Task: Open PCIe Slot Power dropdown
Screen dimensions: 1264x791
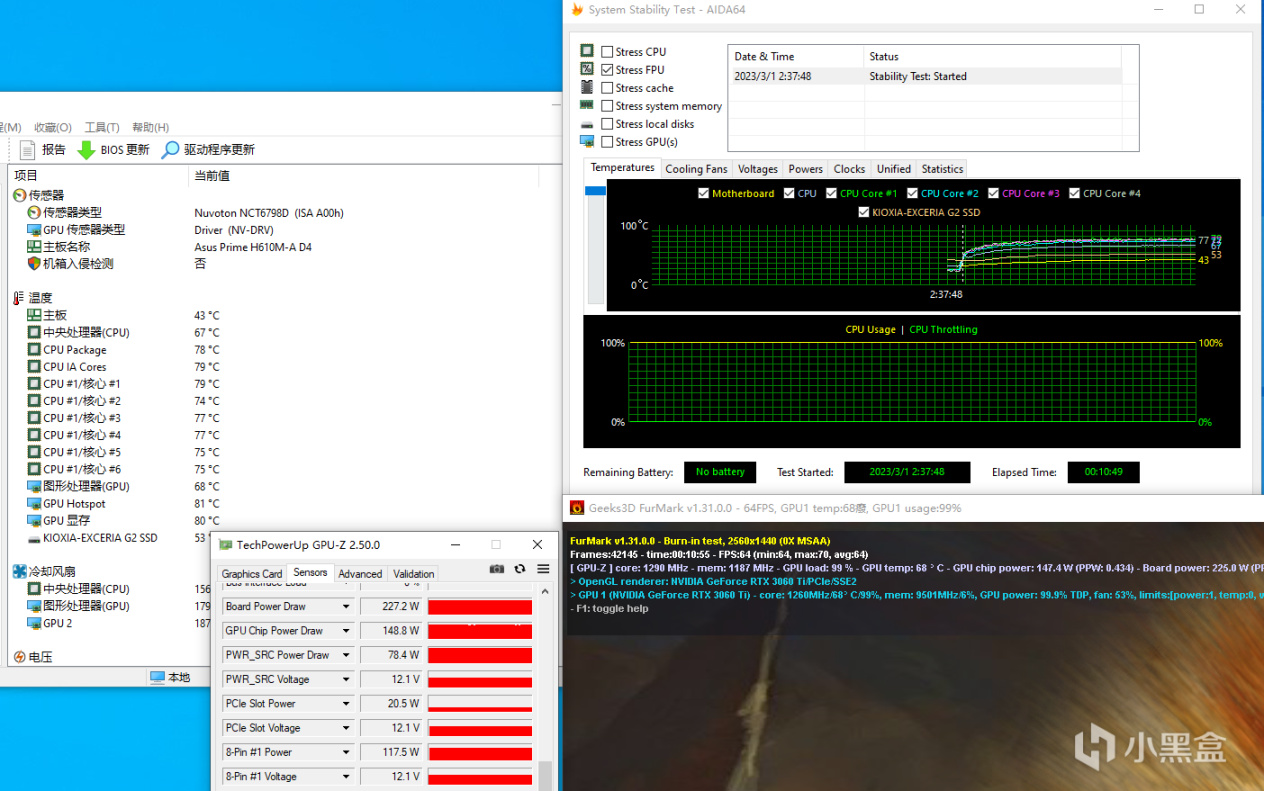Action: (346, 704)
